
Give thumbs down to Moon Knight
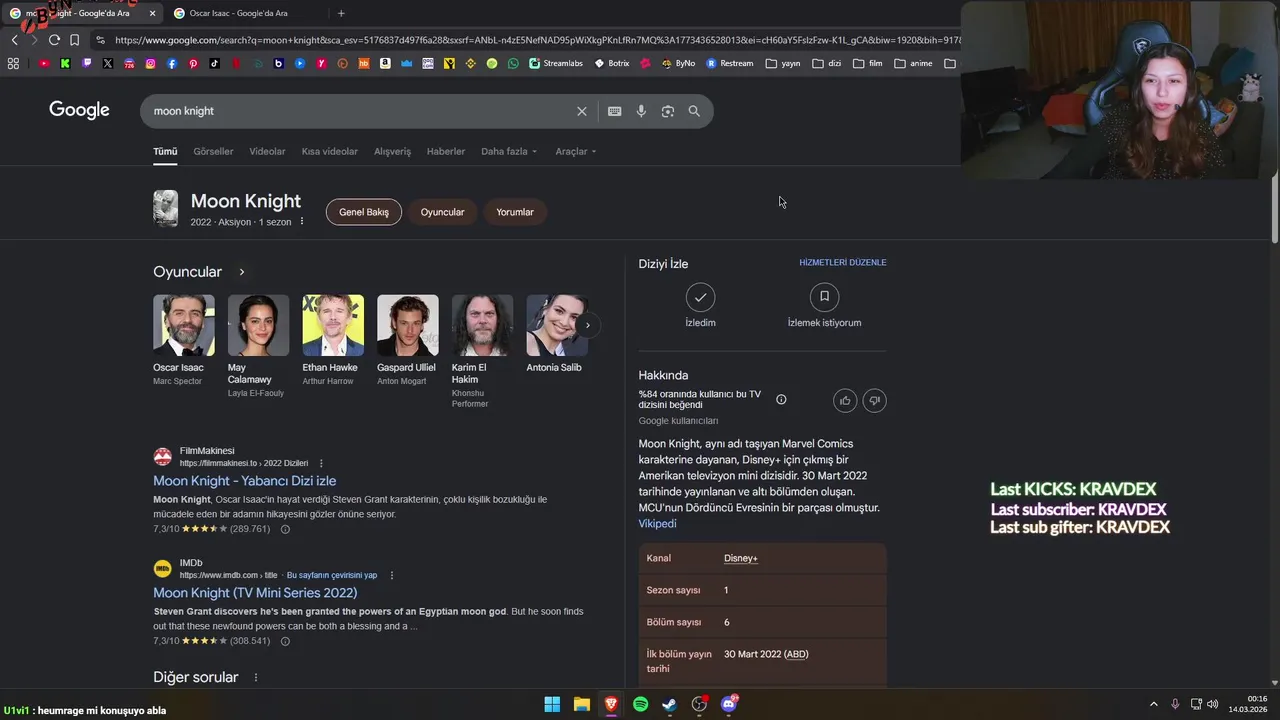click(874, 401)
